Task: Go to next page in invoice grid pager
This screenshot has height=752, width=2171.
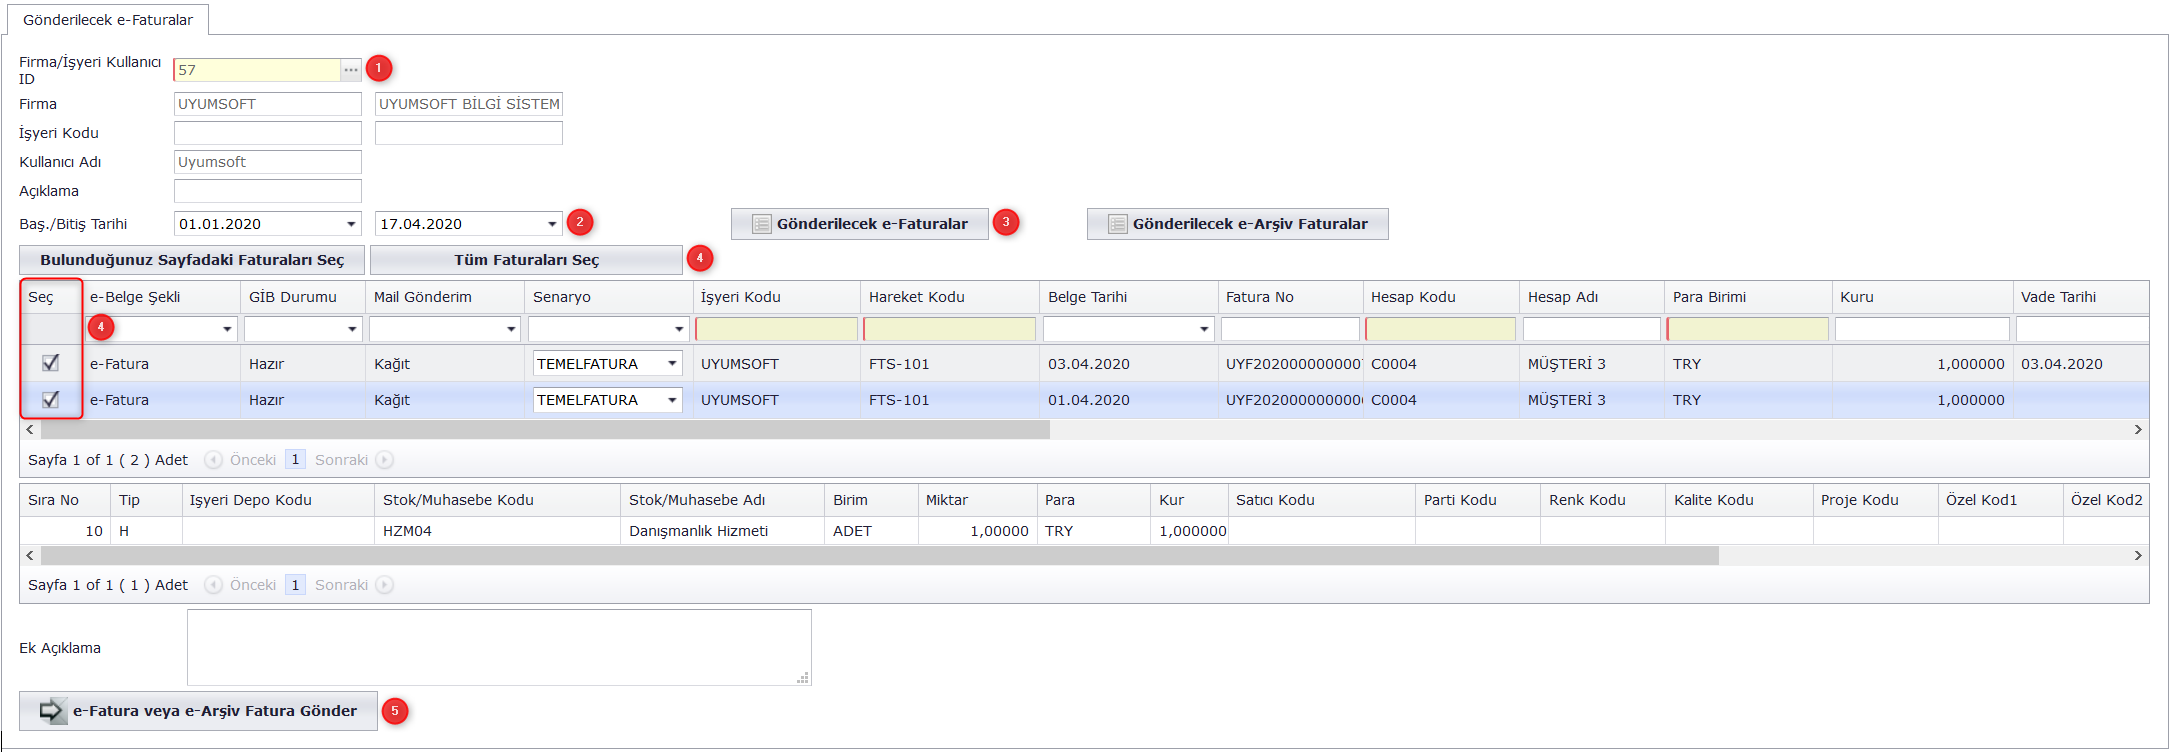Action: [384, 460]
